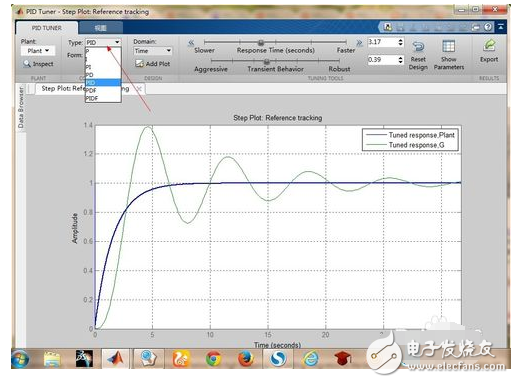Launch MATLAB from the taskbar
Viewport: 514px width, 383px height.
115,359
